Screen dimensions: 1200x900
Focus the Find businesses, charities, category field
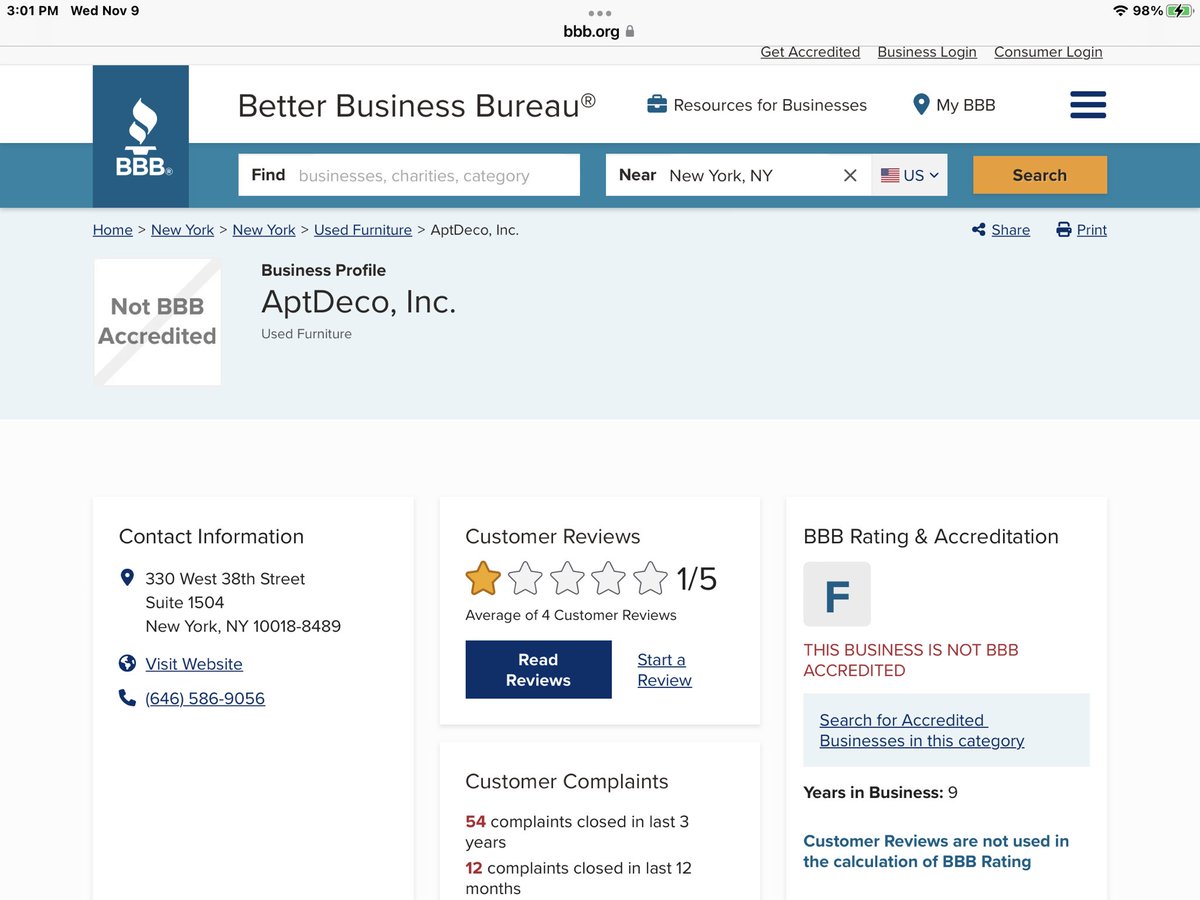pyautogui.click(x=409, y=175)
